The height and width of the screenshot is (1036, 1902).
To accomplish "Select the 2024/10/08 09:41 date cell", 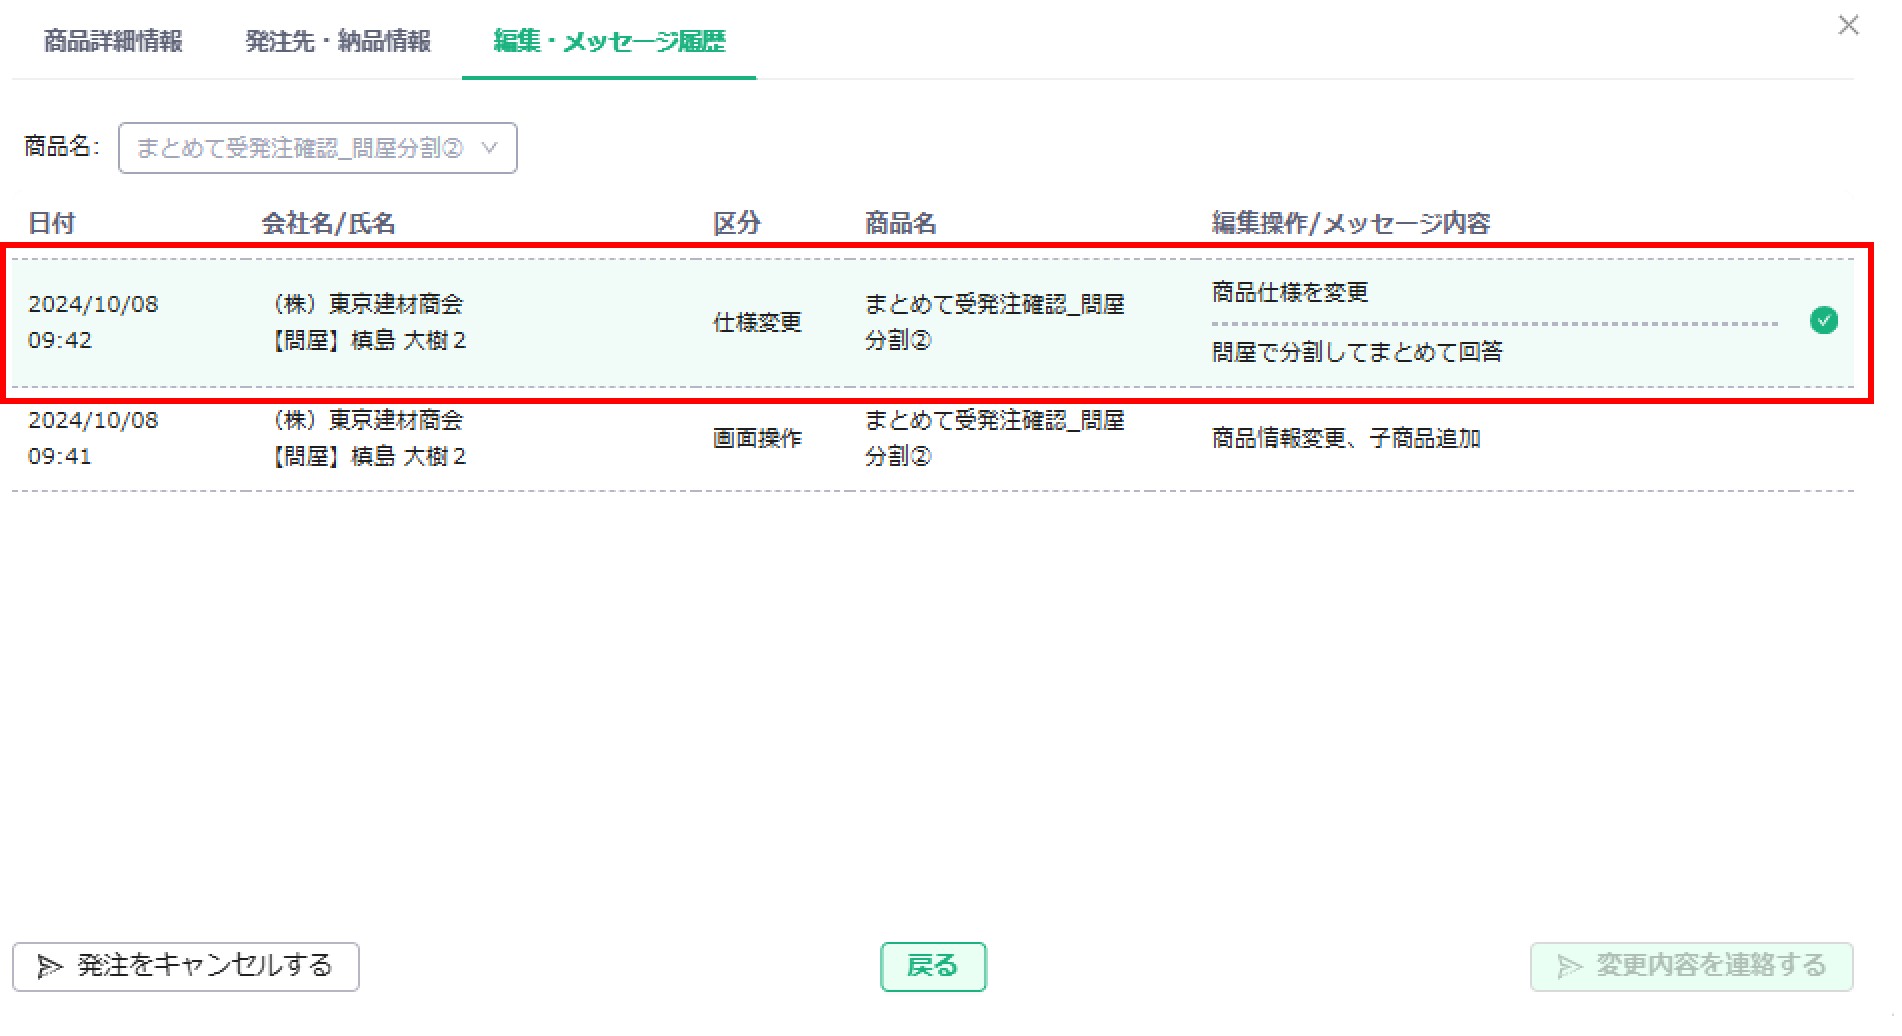I will pos(93,438).
